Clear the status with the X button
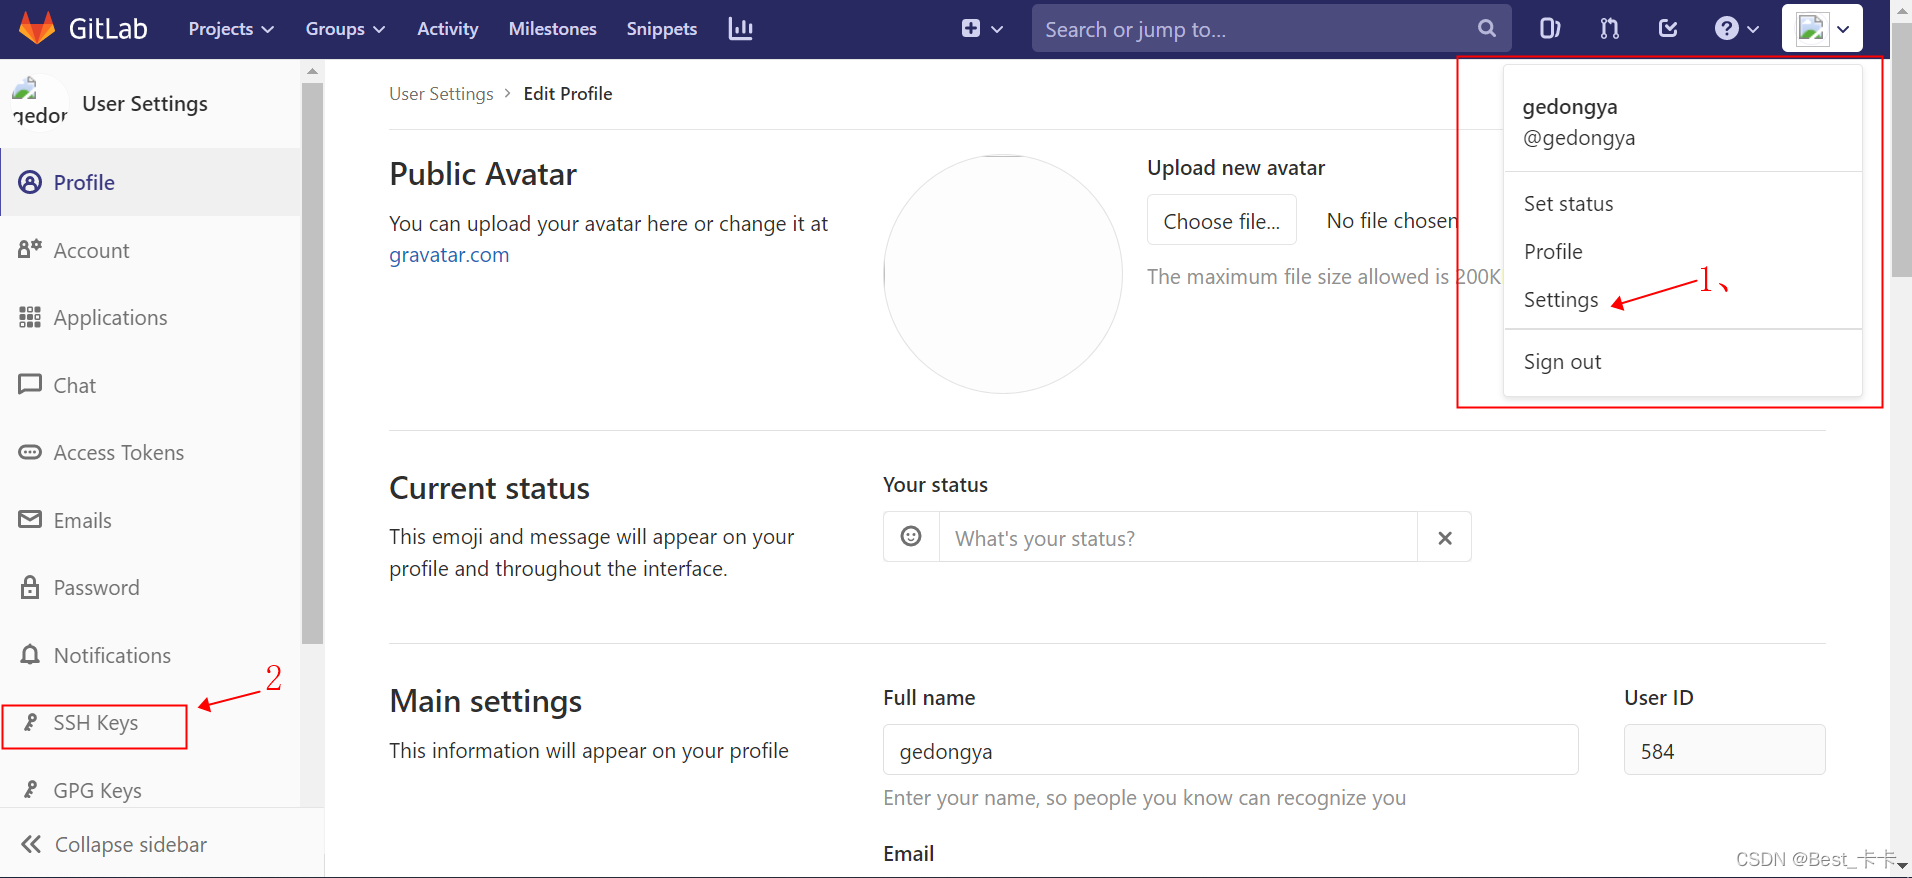The width and height of the screenshot is (1912, 878). [x=1444, y=538]
